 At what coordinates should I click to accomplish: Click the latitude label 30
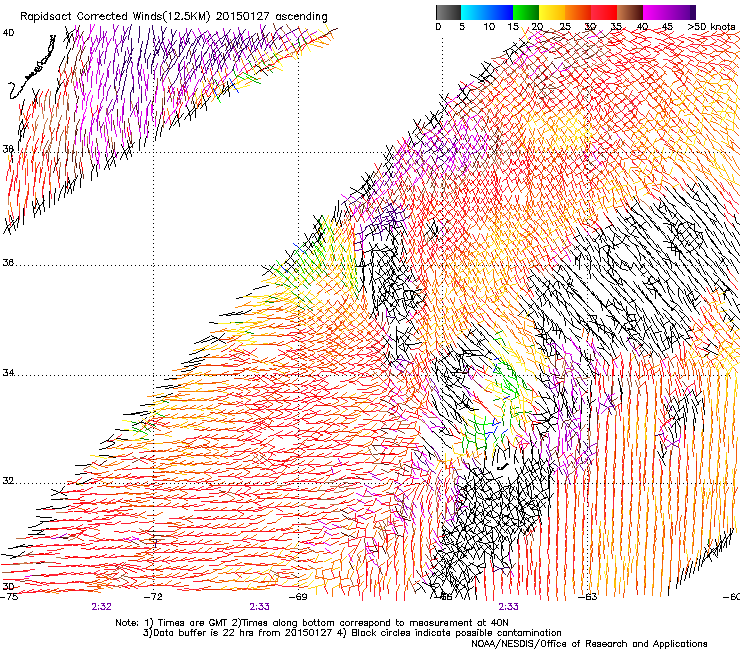pos(8,586)
